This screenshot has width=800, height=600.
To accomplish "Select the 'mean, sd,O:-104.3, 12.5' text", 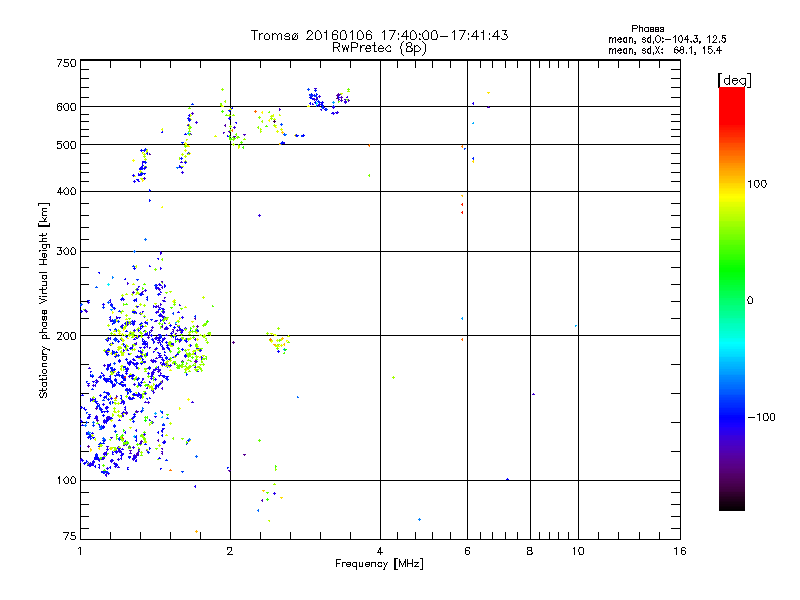I will click(667, 39).
